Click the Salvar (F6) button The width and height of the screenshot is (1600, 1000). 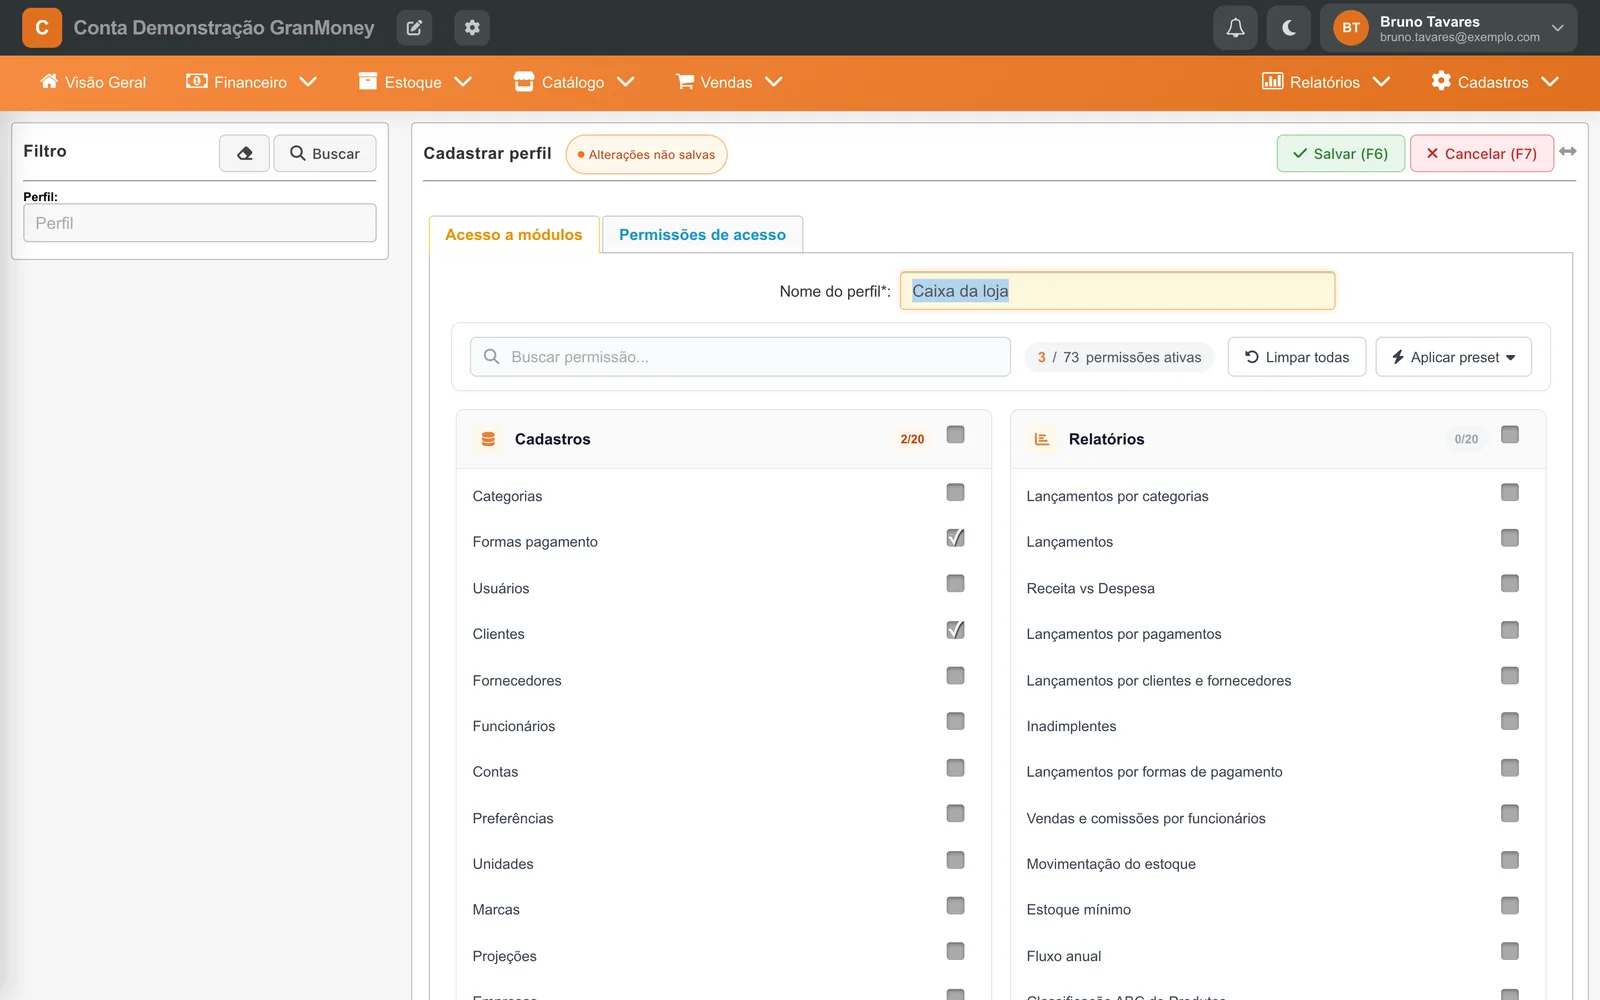pos(1341,153)
